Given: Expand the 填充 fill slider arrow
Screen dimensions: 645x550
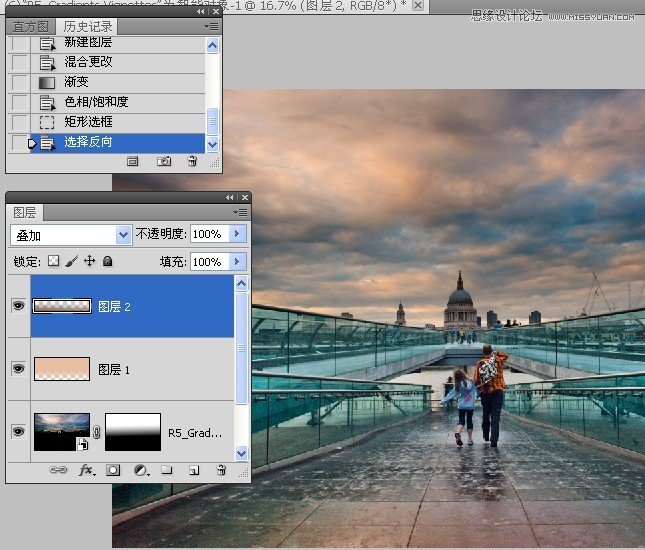Looking at the screenshot, I should tap(237, 261).
